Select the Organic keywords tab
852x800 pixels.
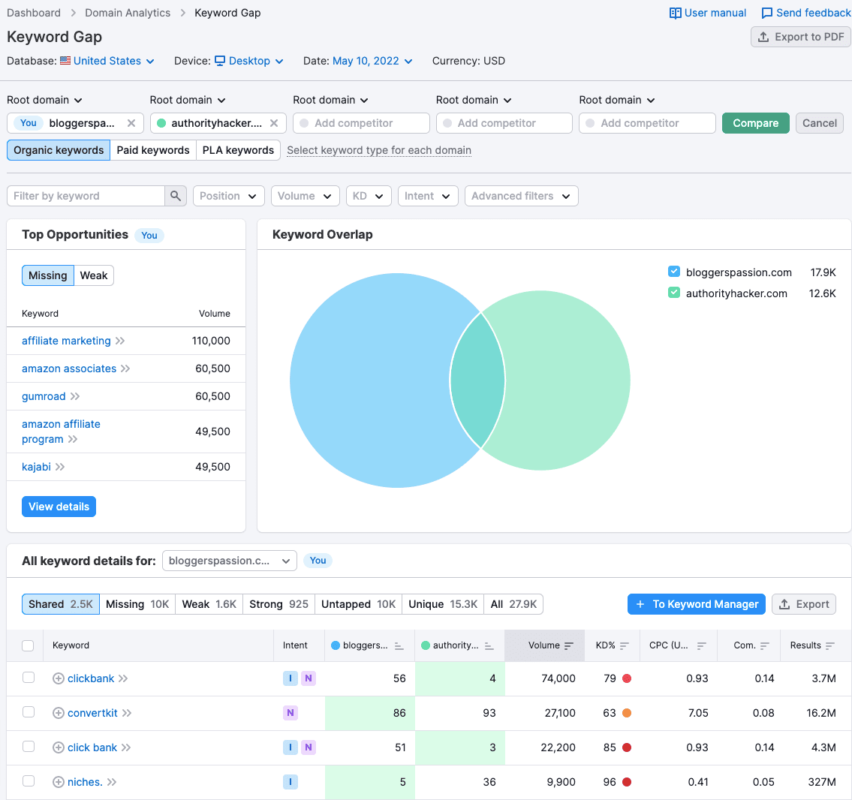59,150
